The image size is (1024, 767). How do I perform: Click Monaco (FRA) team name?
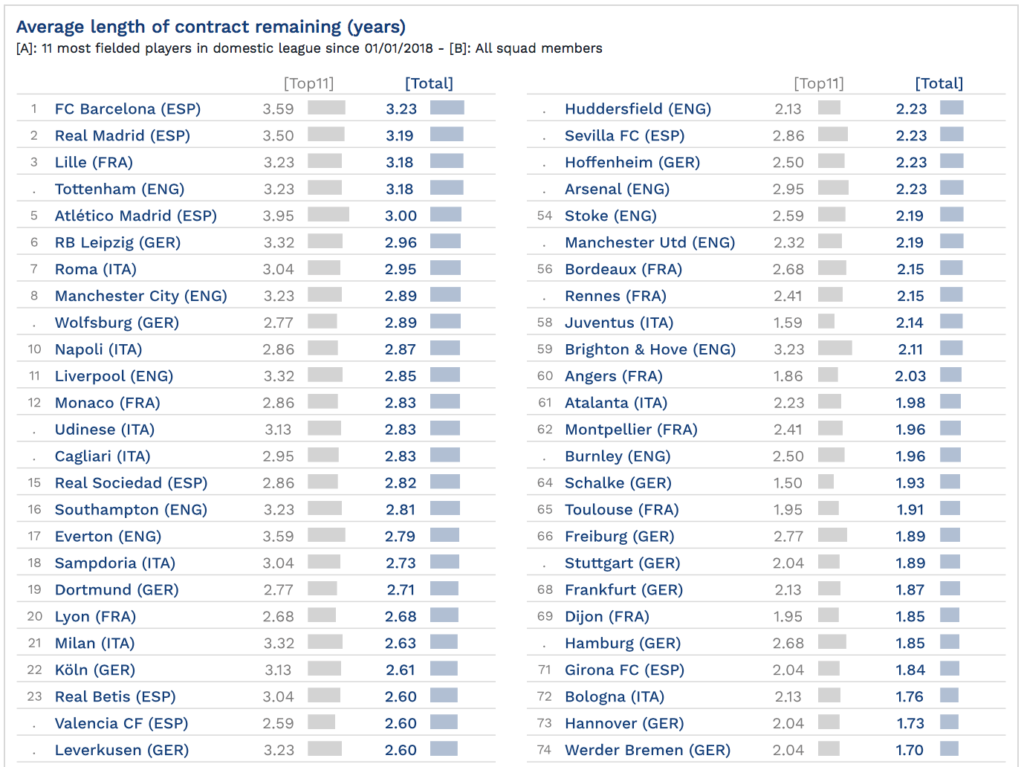(107, 403)
